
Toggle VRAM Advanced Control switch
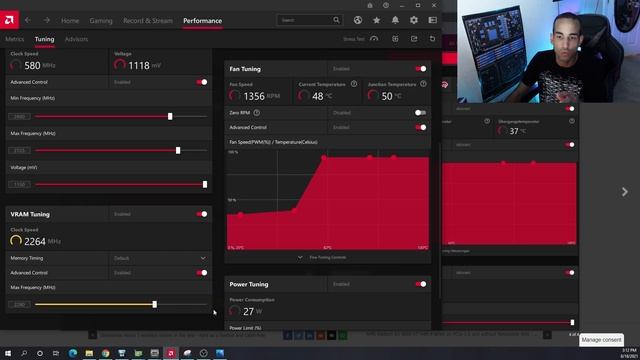coord(202,273)
